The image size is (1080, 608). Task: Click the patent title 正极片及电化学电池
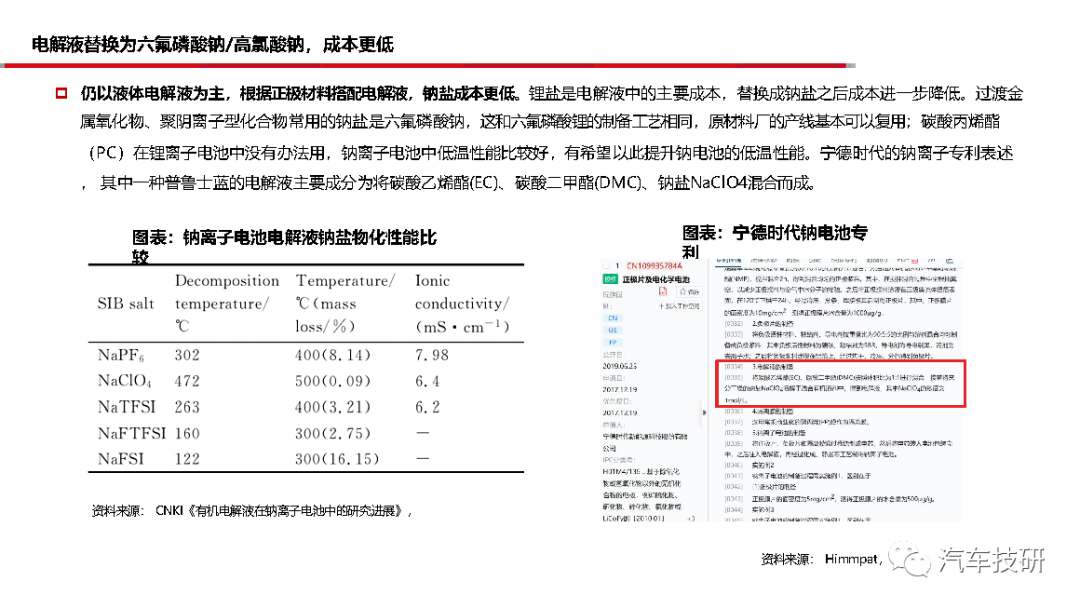pyautogui.click(x=656, y=280)
